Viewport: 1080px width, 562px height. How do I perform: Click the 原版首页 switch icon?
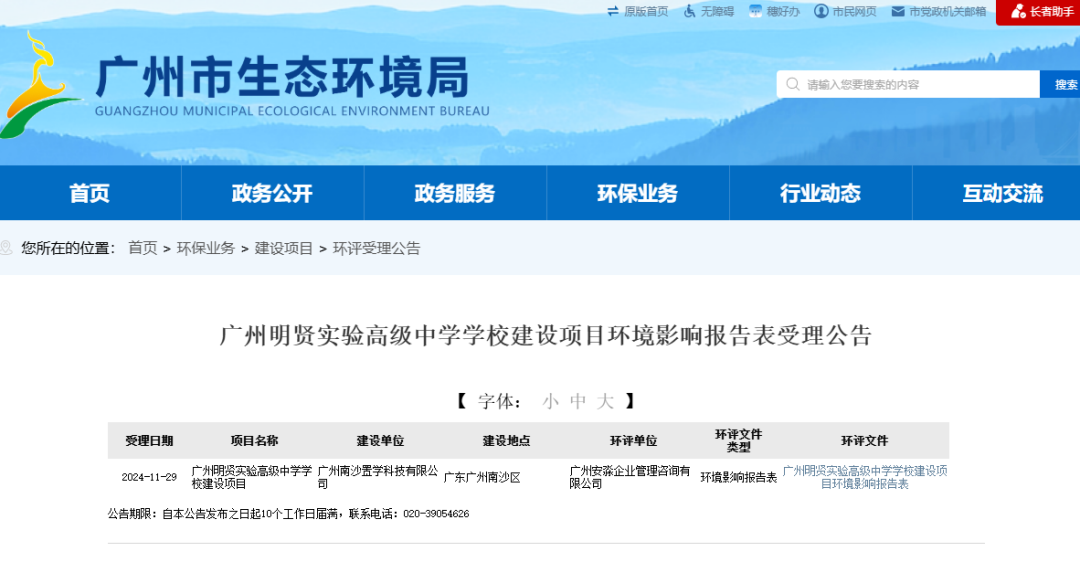click(x=613, y=11)
